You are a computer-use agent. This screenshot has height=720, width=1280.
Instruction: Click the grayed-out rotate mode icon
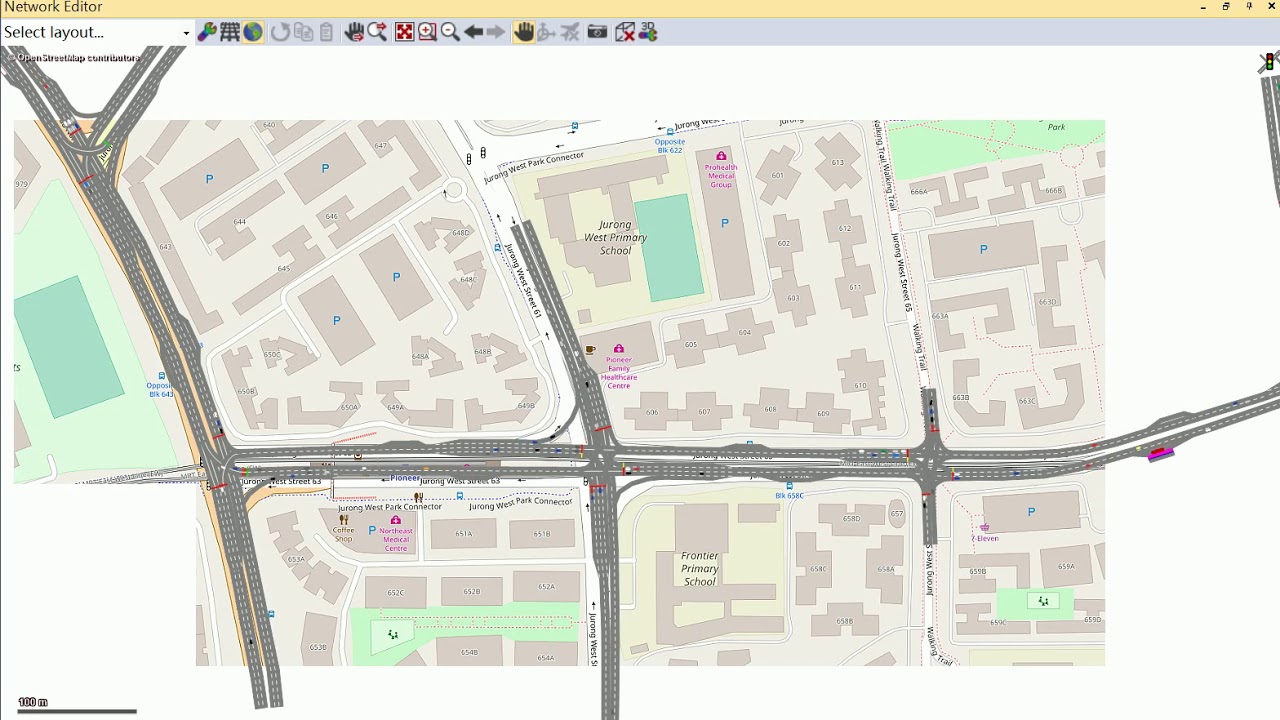coord(547,32)
